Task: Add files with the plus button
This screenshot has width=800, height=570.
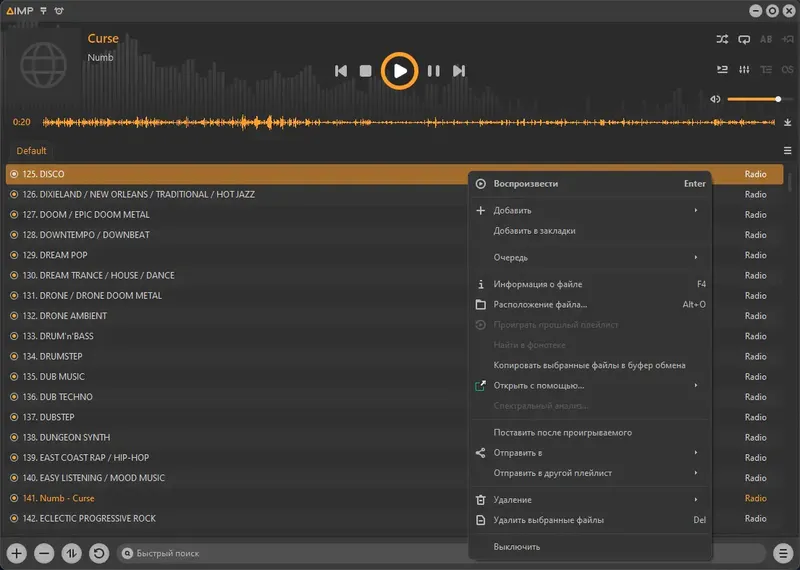Action: [x=17, y=553]
